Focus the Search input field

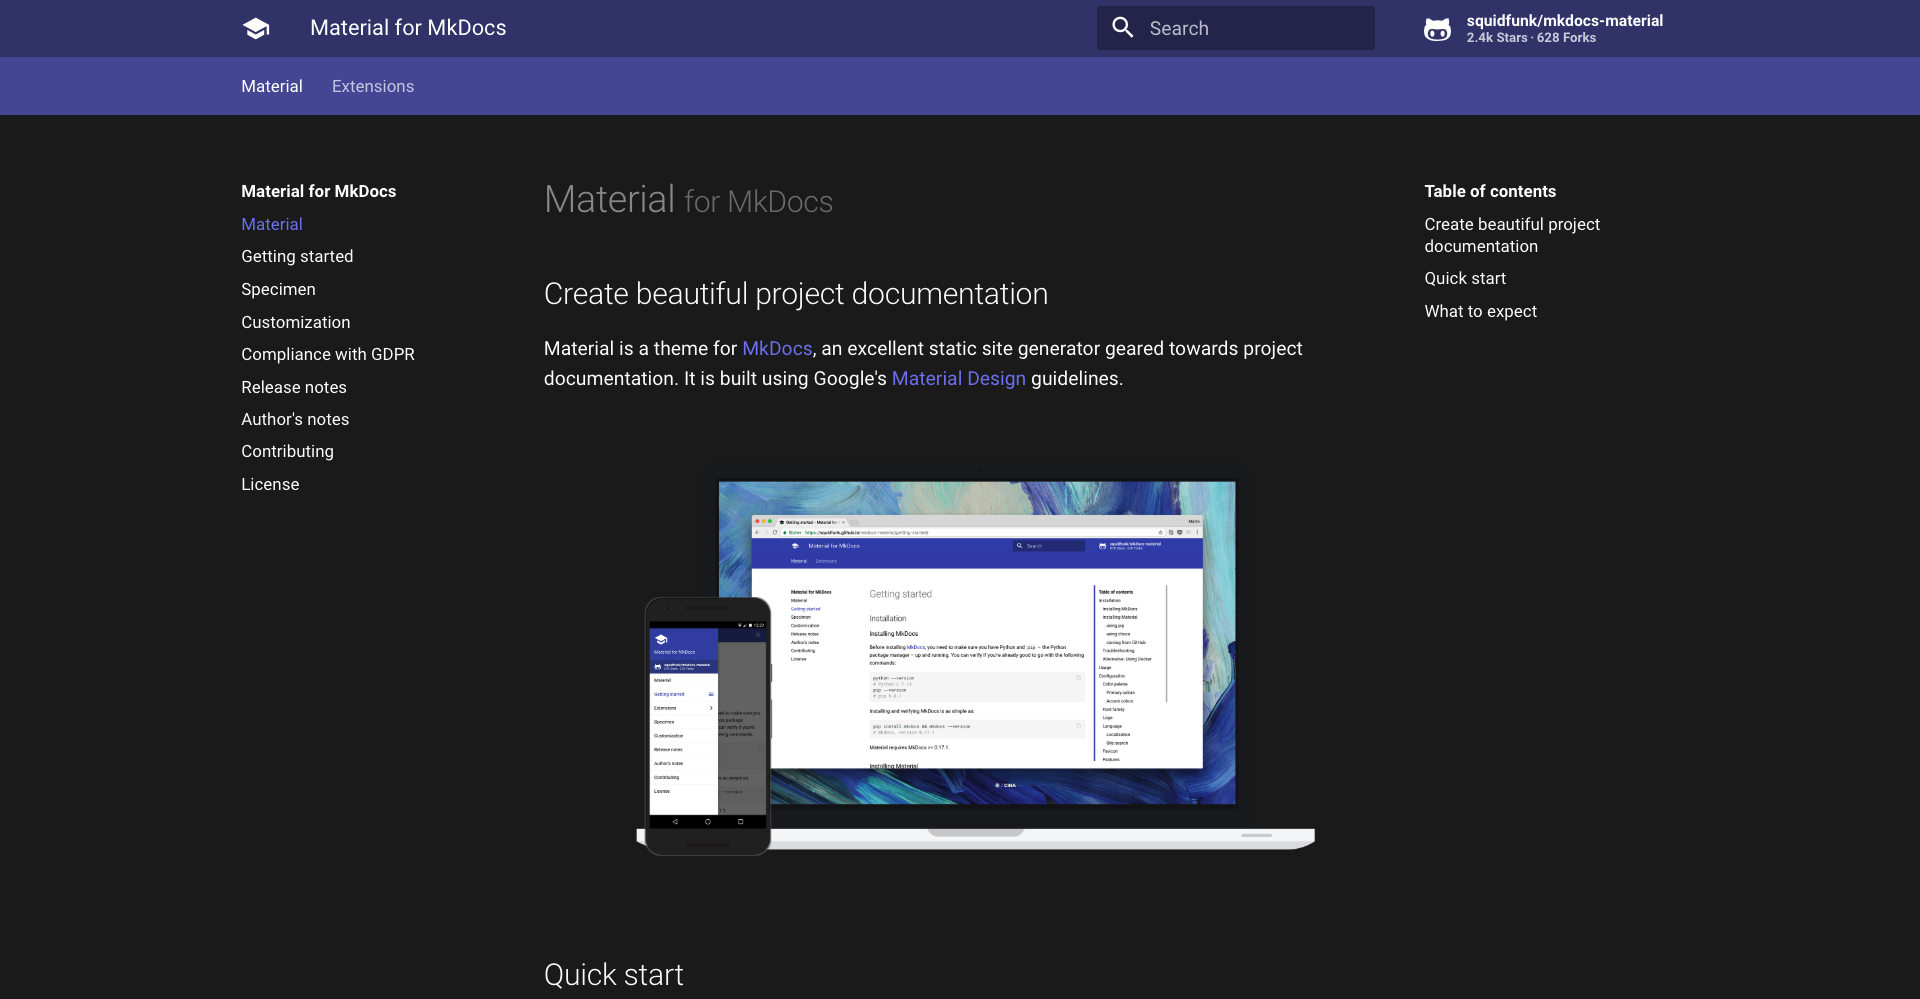(1235, 28)
